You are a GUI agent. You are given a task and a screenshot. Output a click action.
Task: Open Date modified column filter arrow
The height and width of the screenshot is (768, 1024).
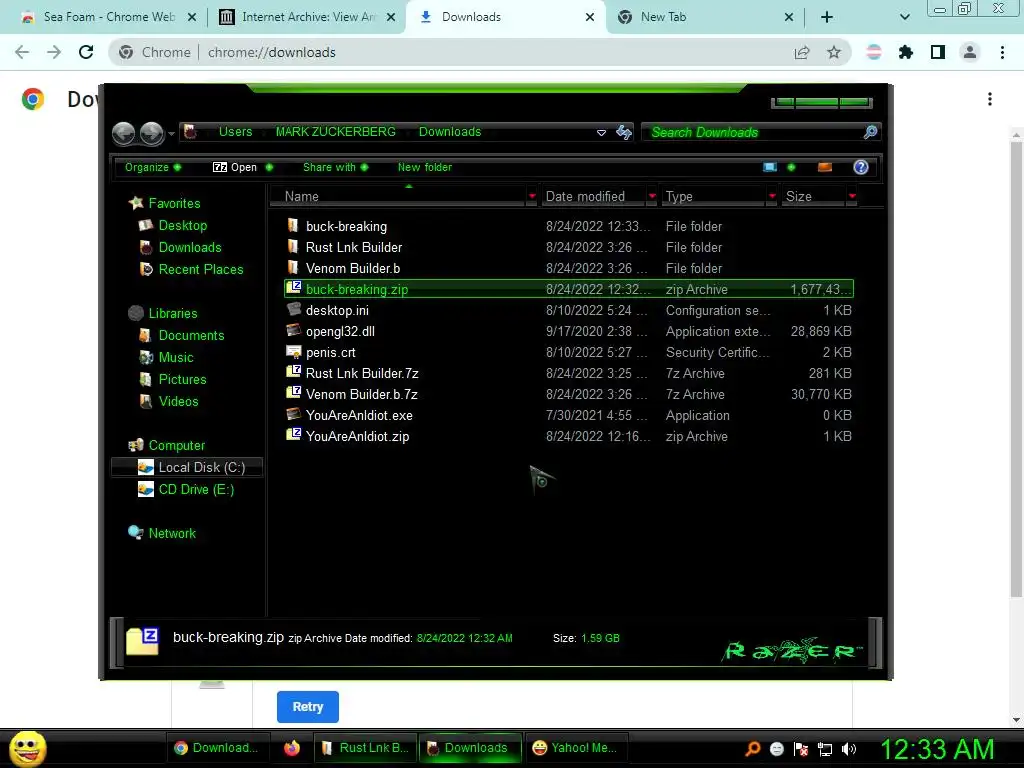(x=652, y=197)
